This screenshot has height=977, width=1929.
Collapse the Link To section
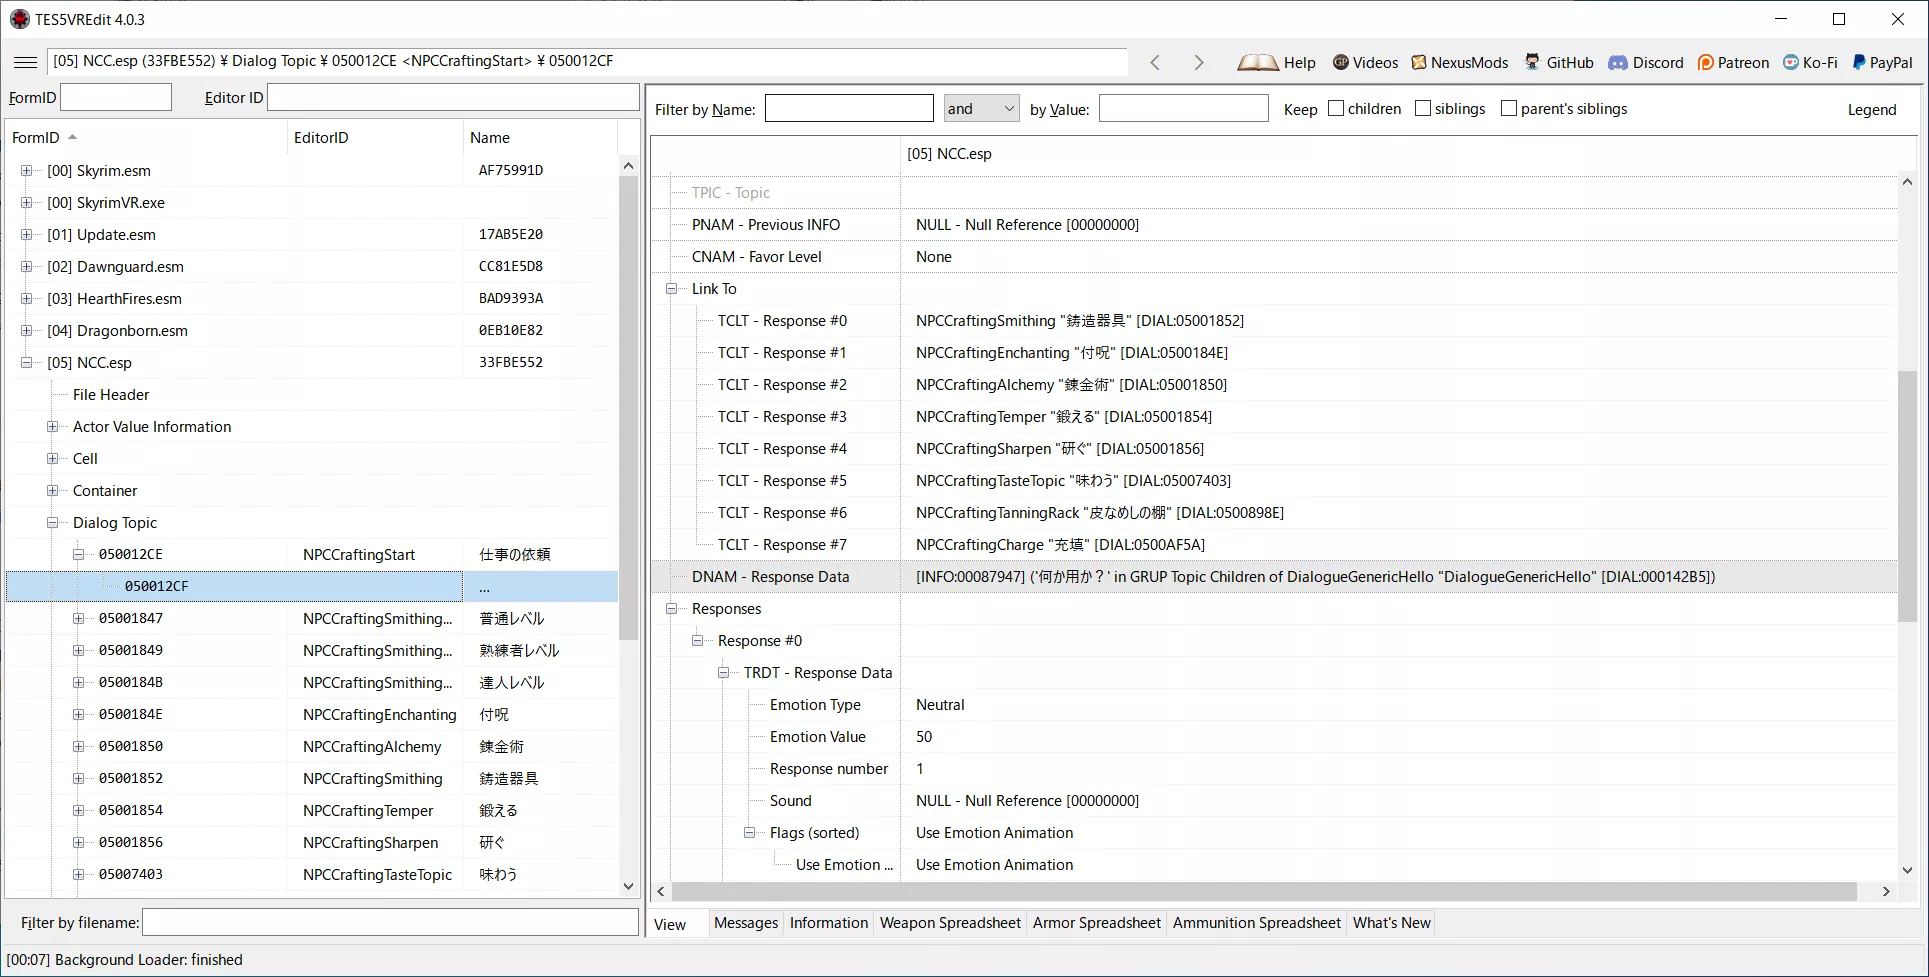672,289
